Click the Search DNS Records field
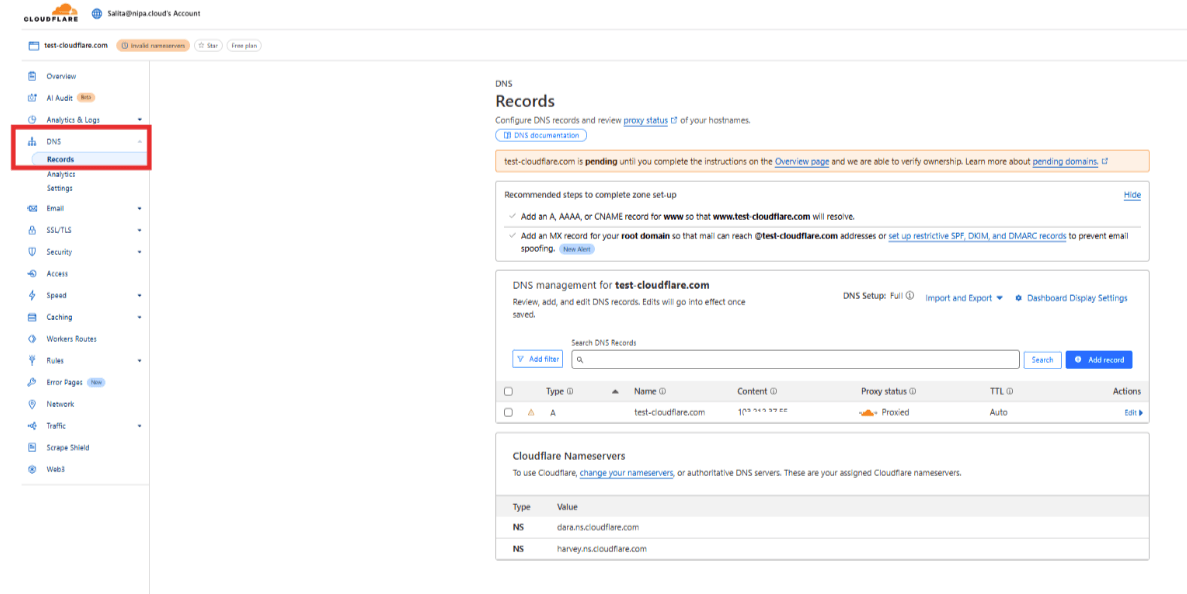This screenshot has height=594, width=1187. point(796,359)
